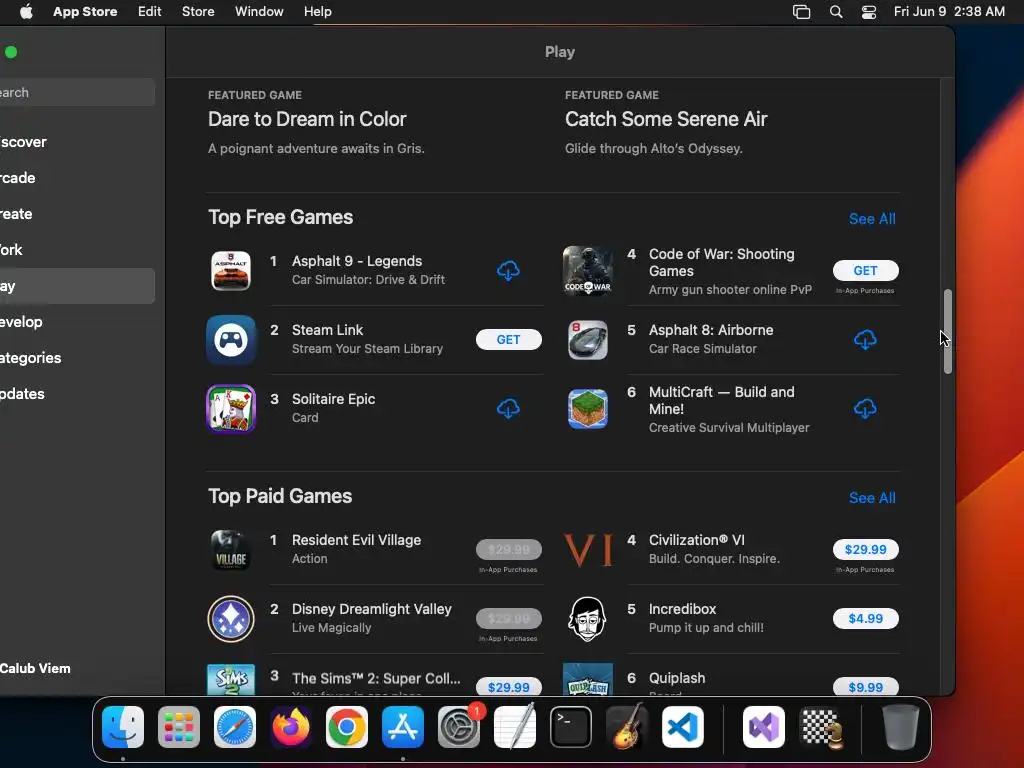Open GarageBand from the Dock
Viewport: 1024px width, 768px height.
pos(627,727)
